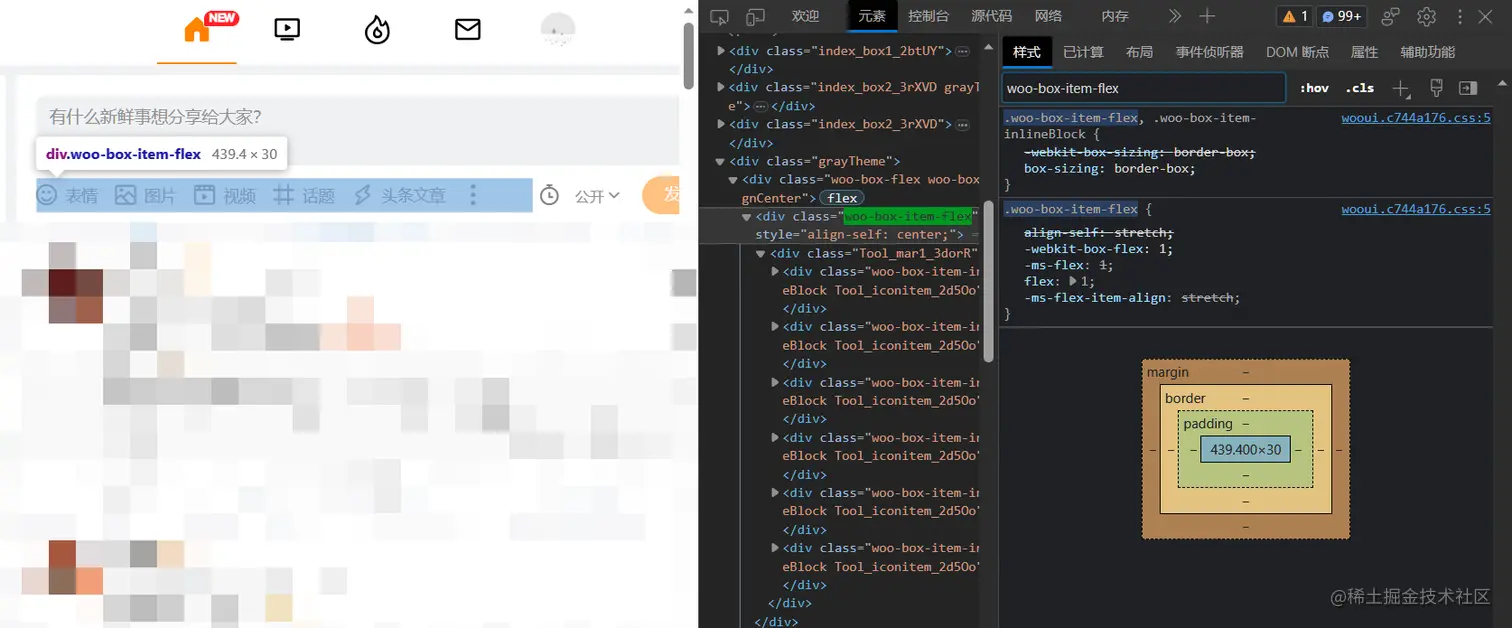Viewport: 1512px width, 628px height.
Task: Switch to the 布局 pane
Action: pyautogui.click(x=1139, y=52)
